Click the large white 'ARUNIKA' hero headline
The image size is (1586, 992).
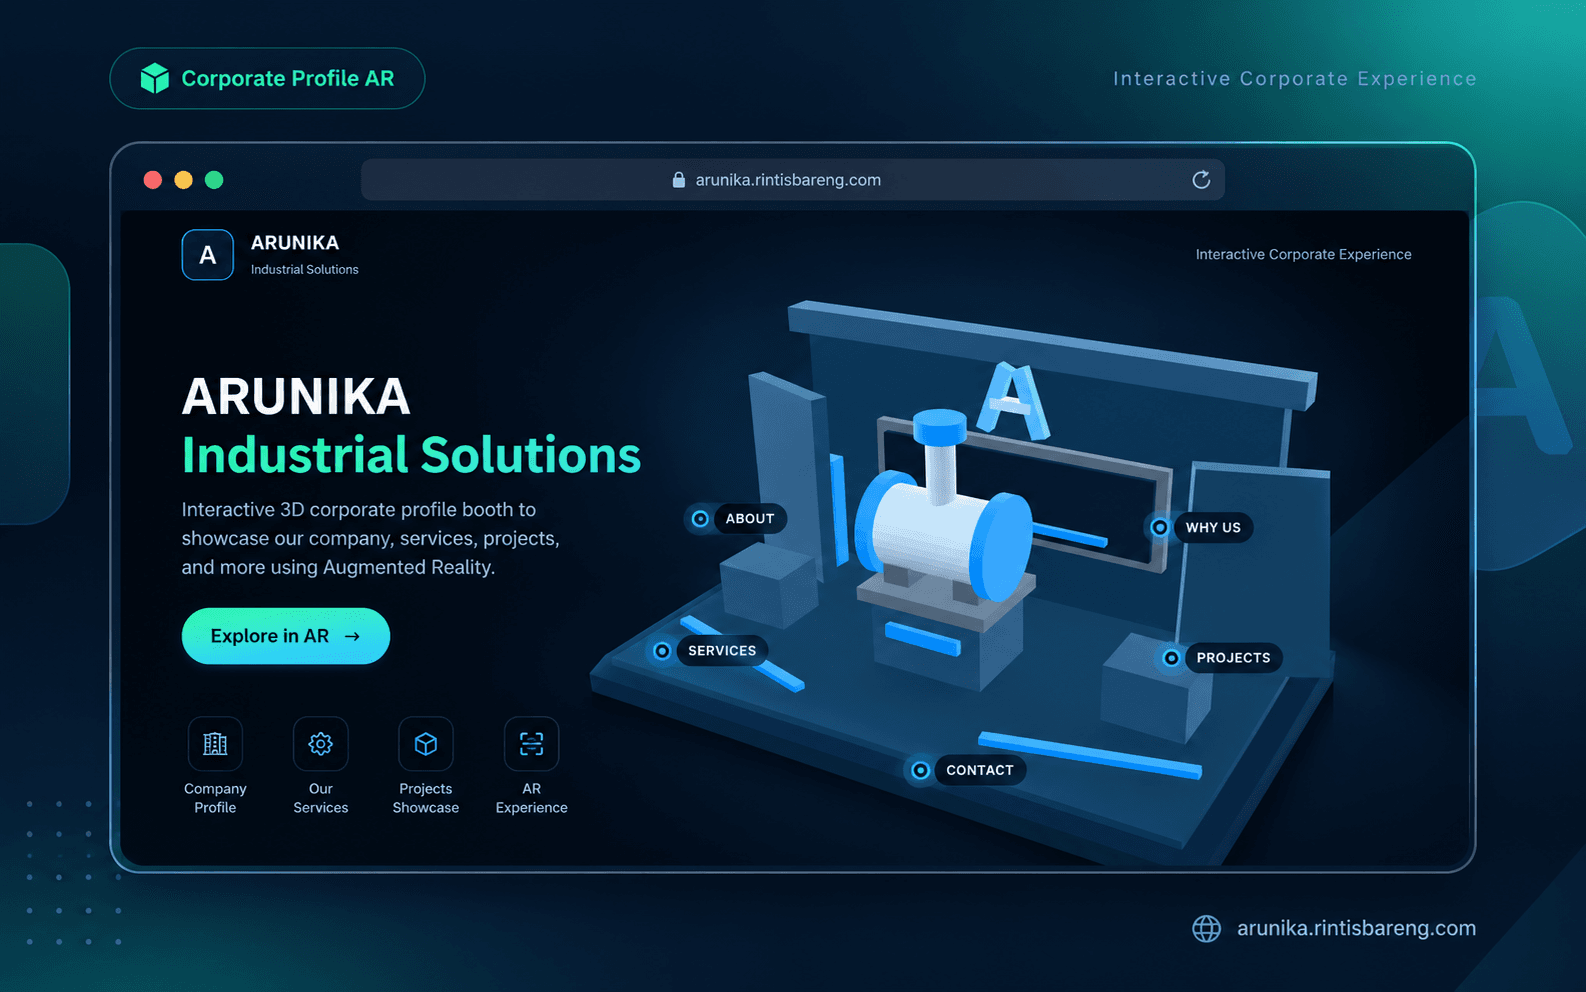tap(296, 397)
